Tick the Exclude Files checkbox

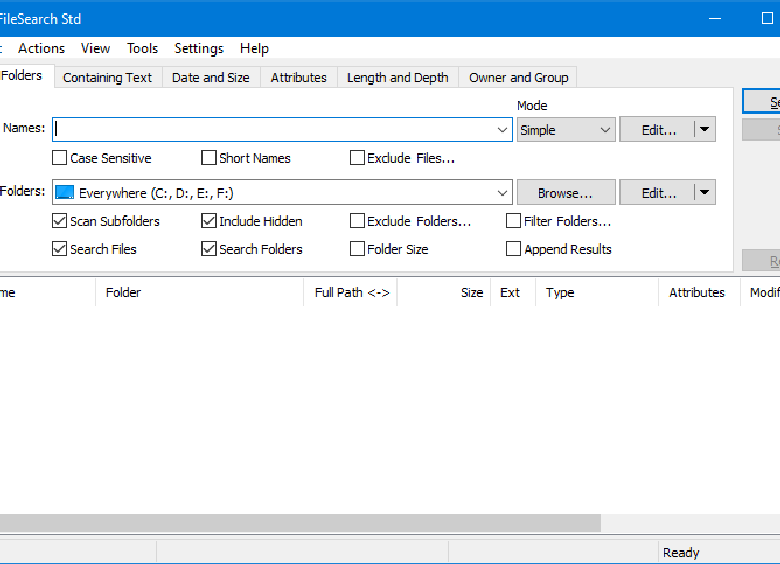pos(357,158)
